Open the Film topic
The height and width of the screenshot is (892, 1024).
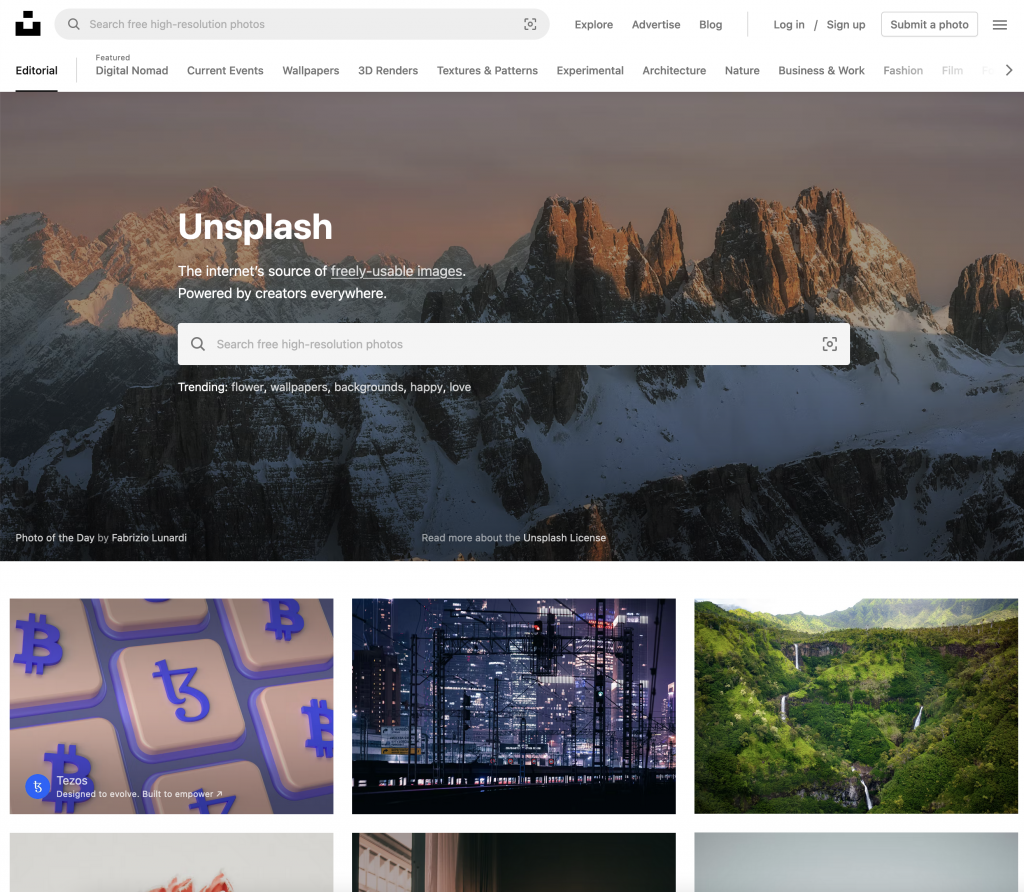952,71
